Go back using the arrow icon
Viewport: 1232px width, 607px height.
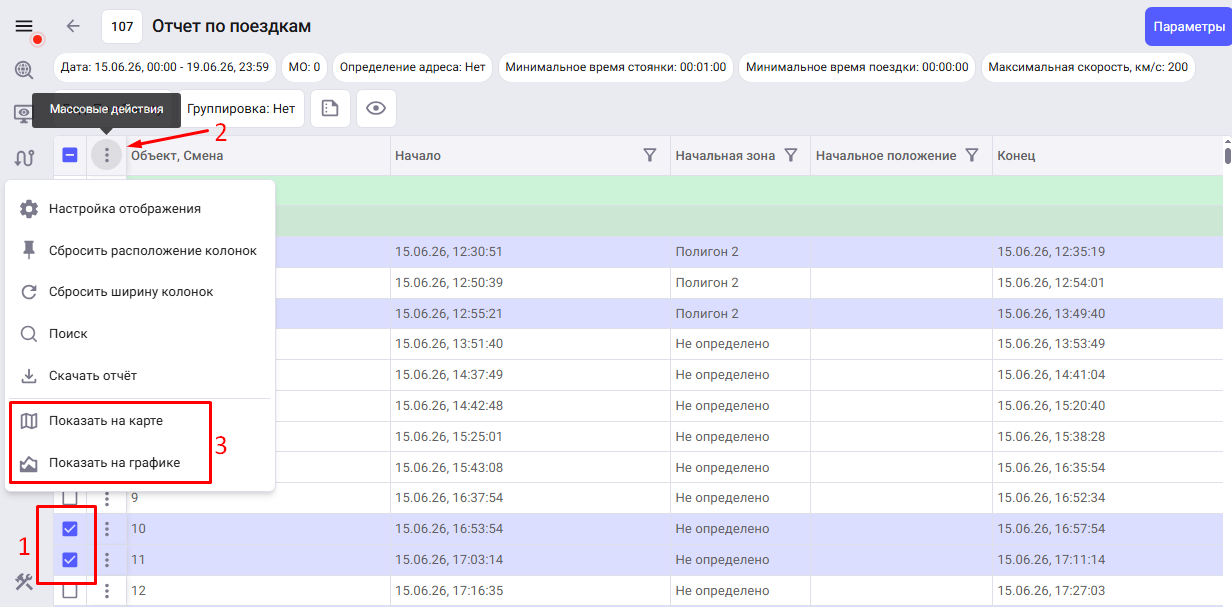click(72, 26)
